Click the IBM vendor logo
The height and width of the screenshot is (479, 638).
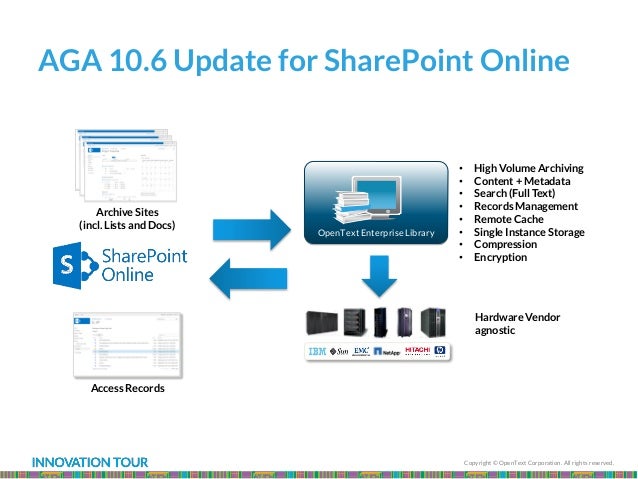317,352
